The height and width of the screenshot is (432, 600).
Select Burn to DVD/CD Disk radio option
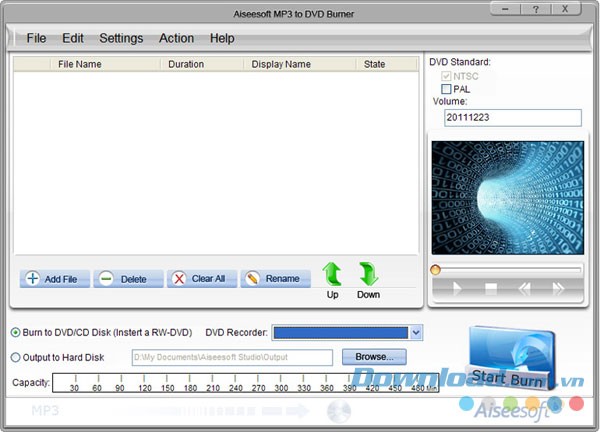15,333
